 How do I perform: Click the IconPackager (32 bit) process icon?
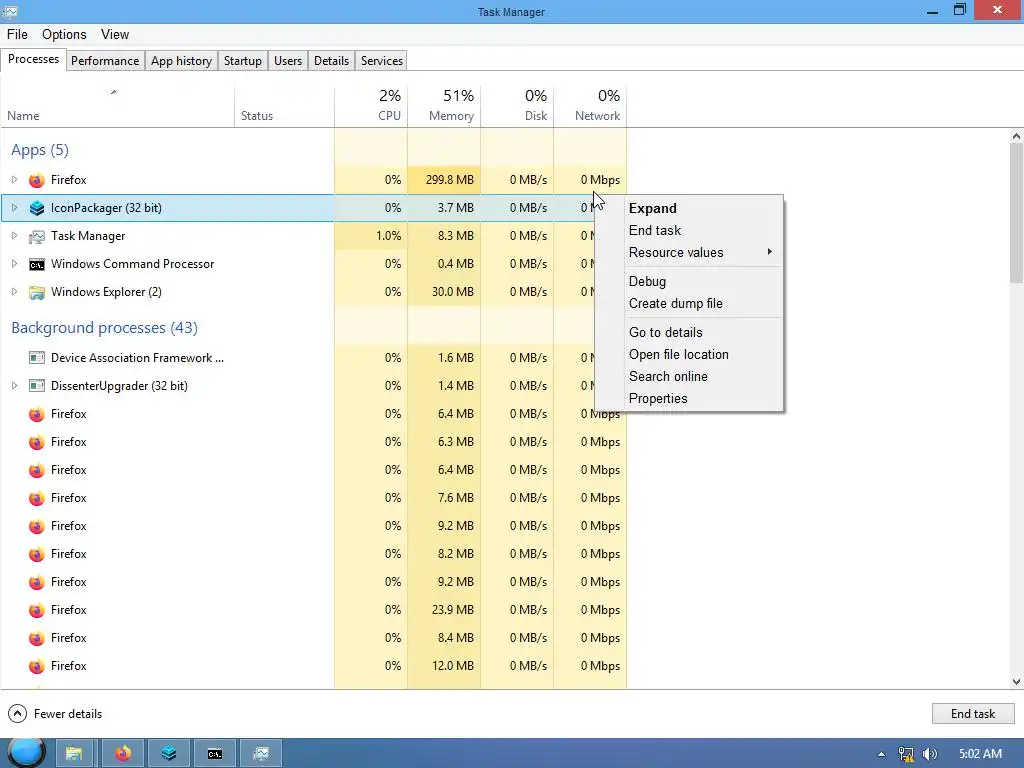pos(37,208)
